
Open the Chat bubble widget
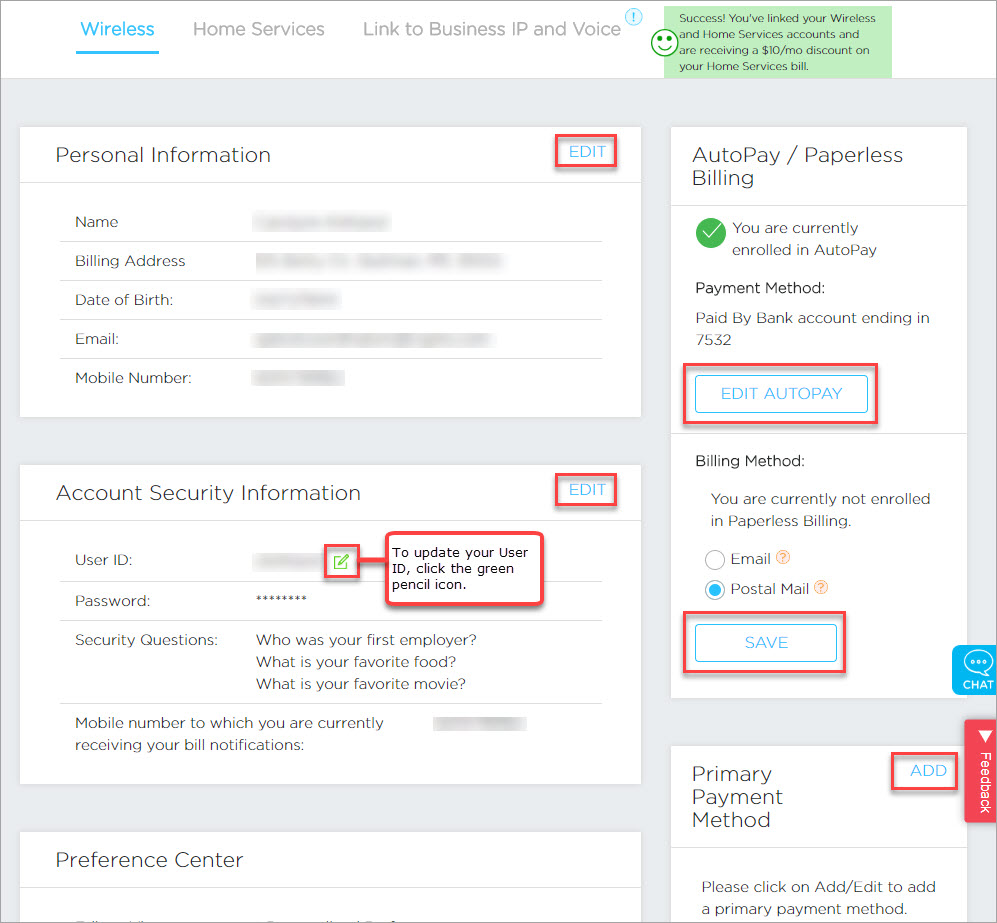click(x=976, y=670)
